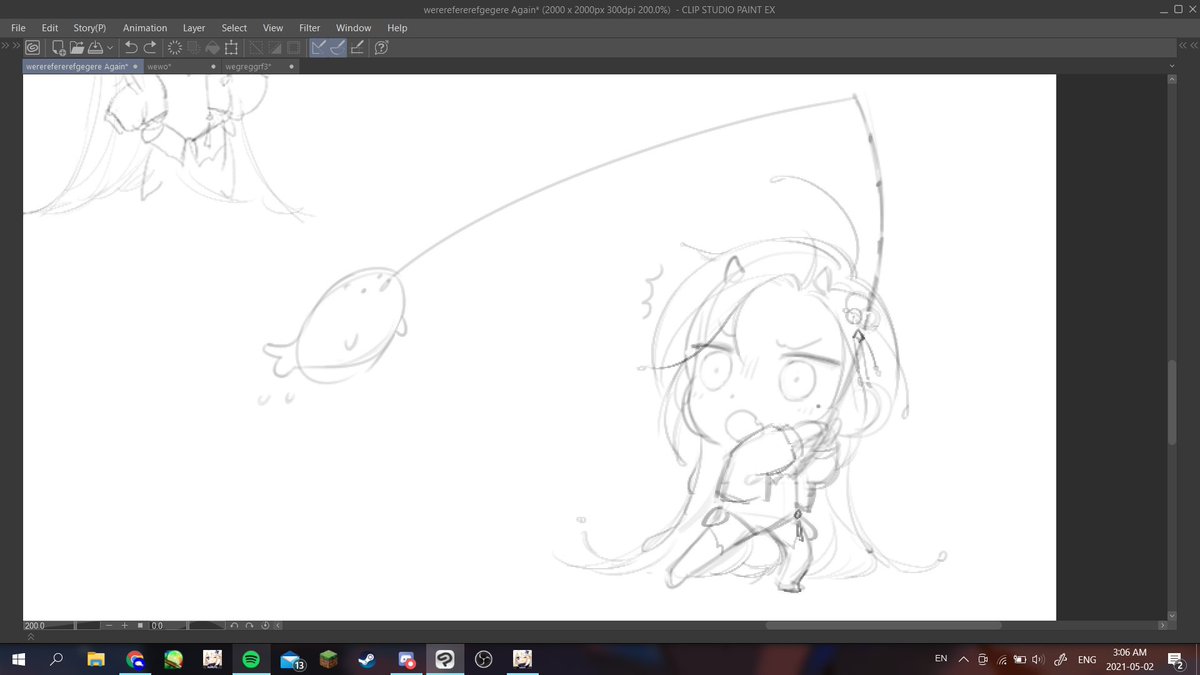Toggle Snap to Ruler
The image size is (1200, 675).
click(x=319, y=47)
